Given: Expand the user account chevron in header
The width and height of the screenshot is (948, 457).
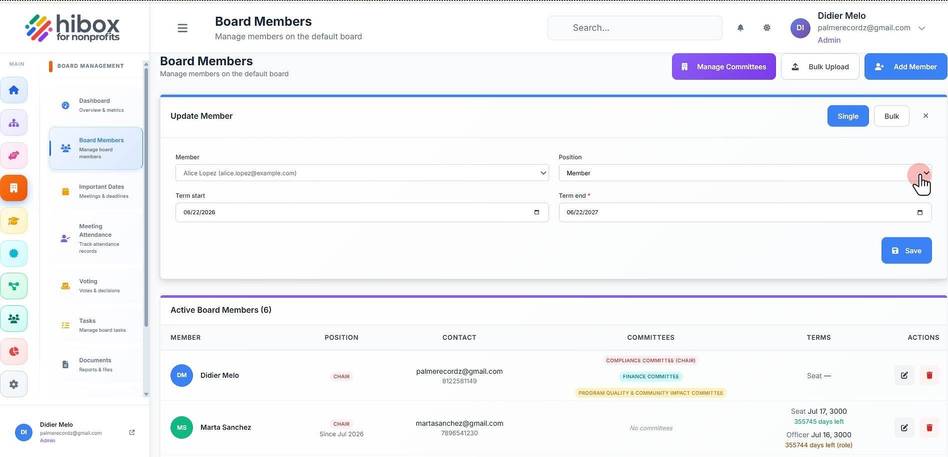Looking at the screenshot, I should coord(921,28).
